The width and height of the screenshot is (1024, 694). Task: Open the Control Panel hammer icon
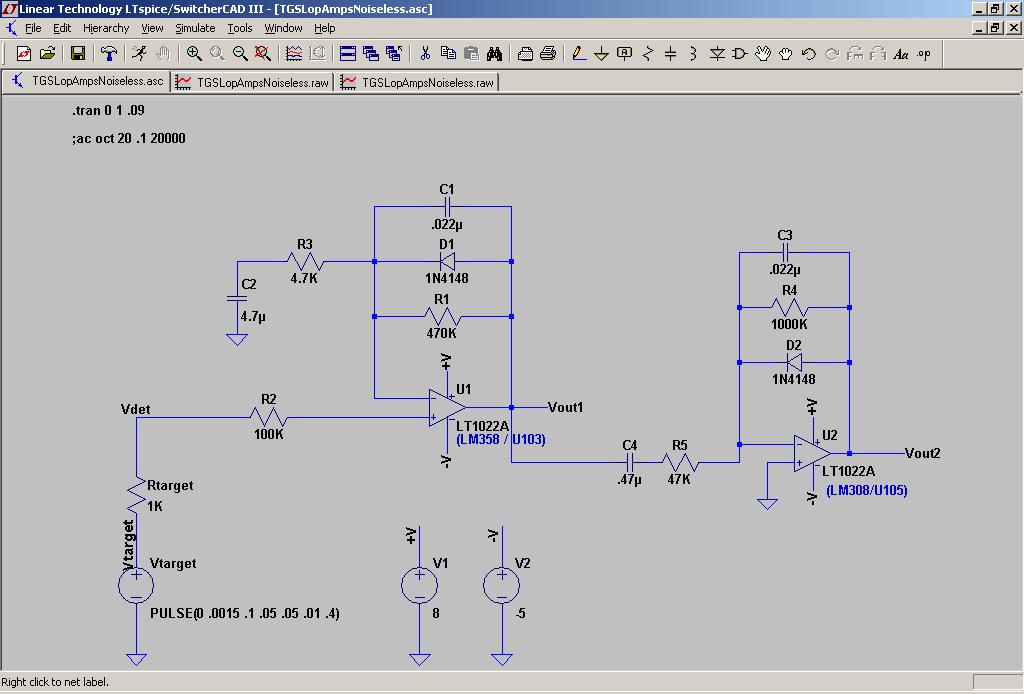(x=109, y=54)
